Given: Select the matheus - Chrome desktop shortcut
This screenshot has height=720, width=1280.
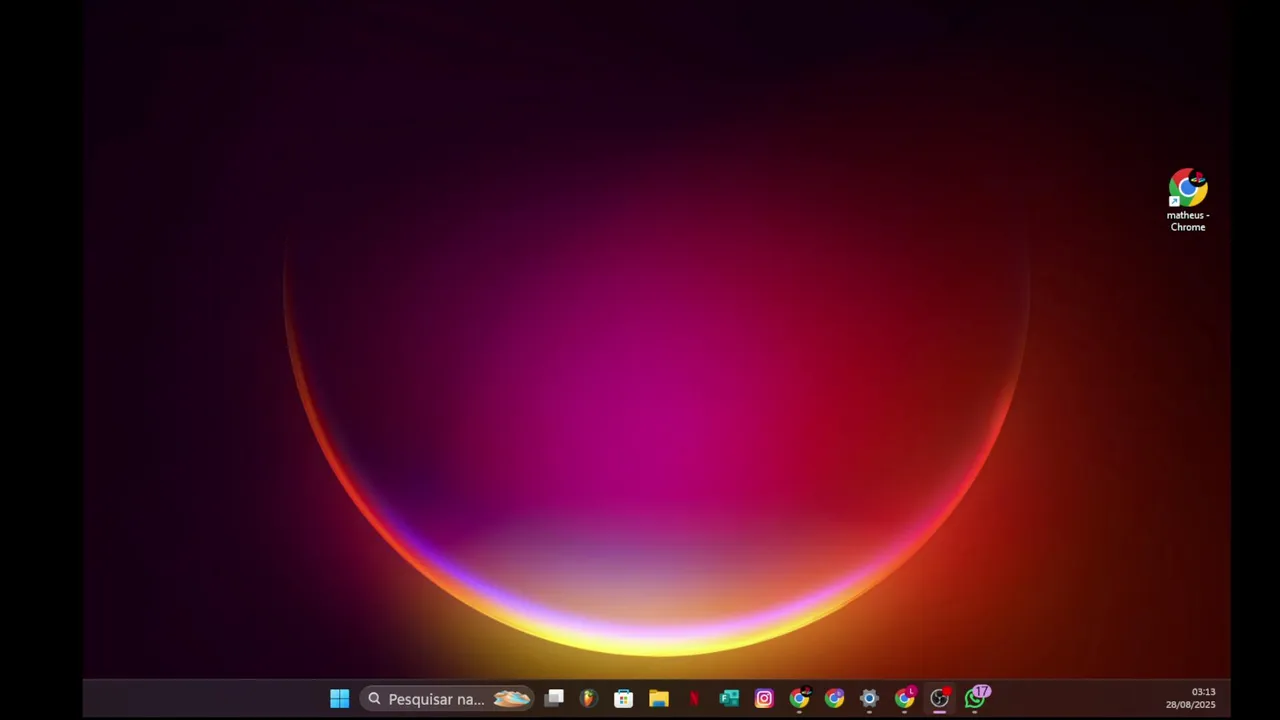Looking at the screenshot, I should point(1188,201).
